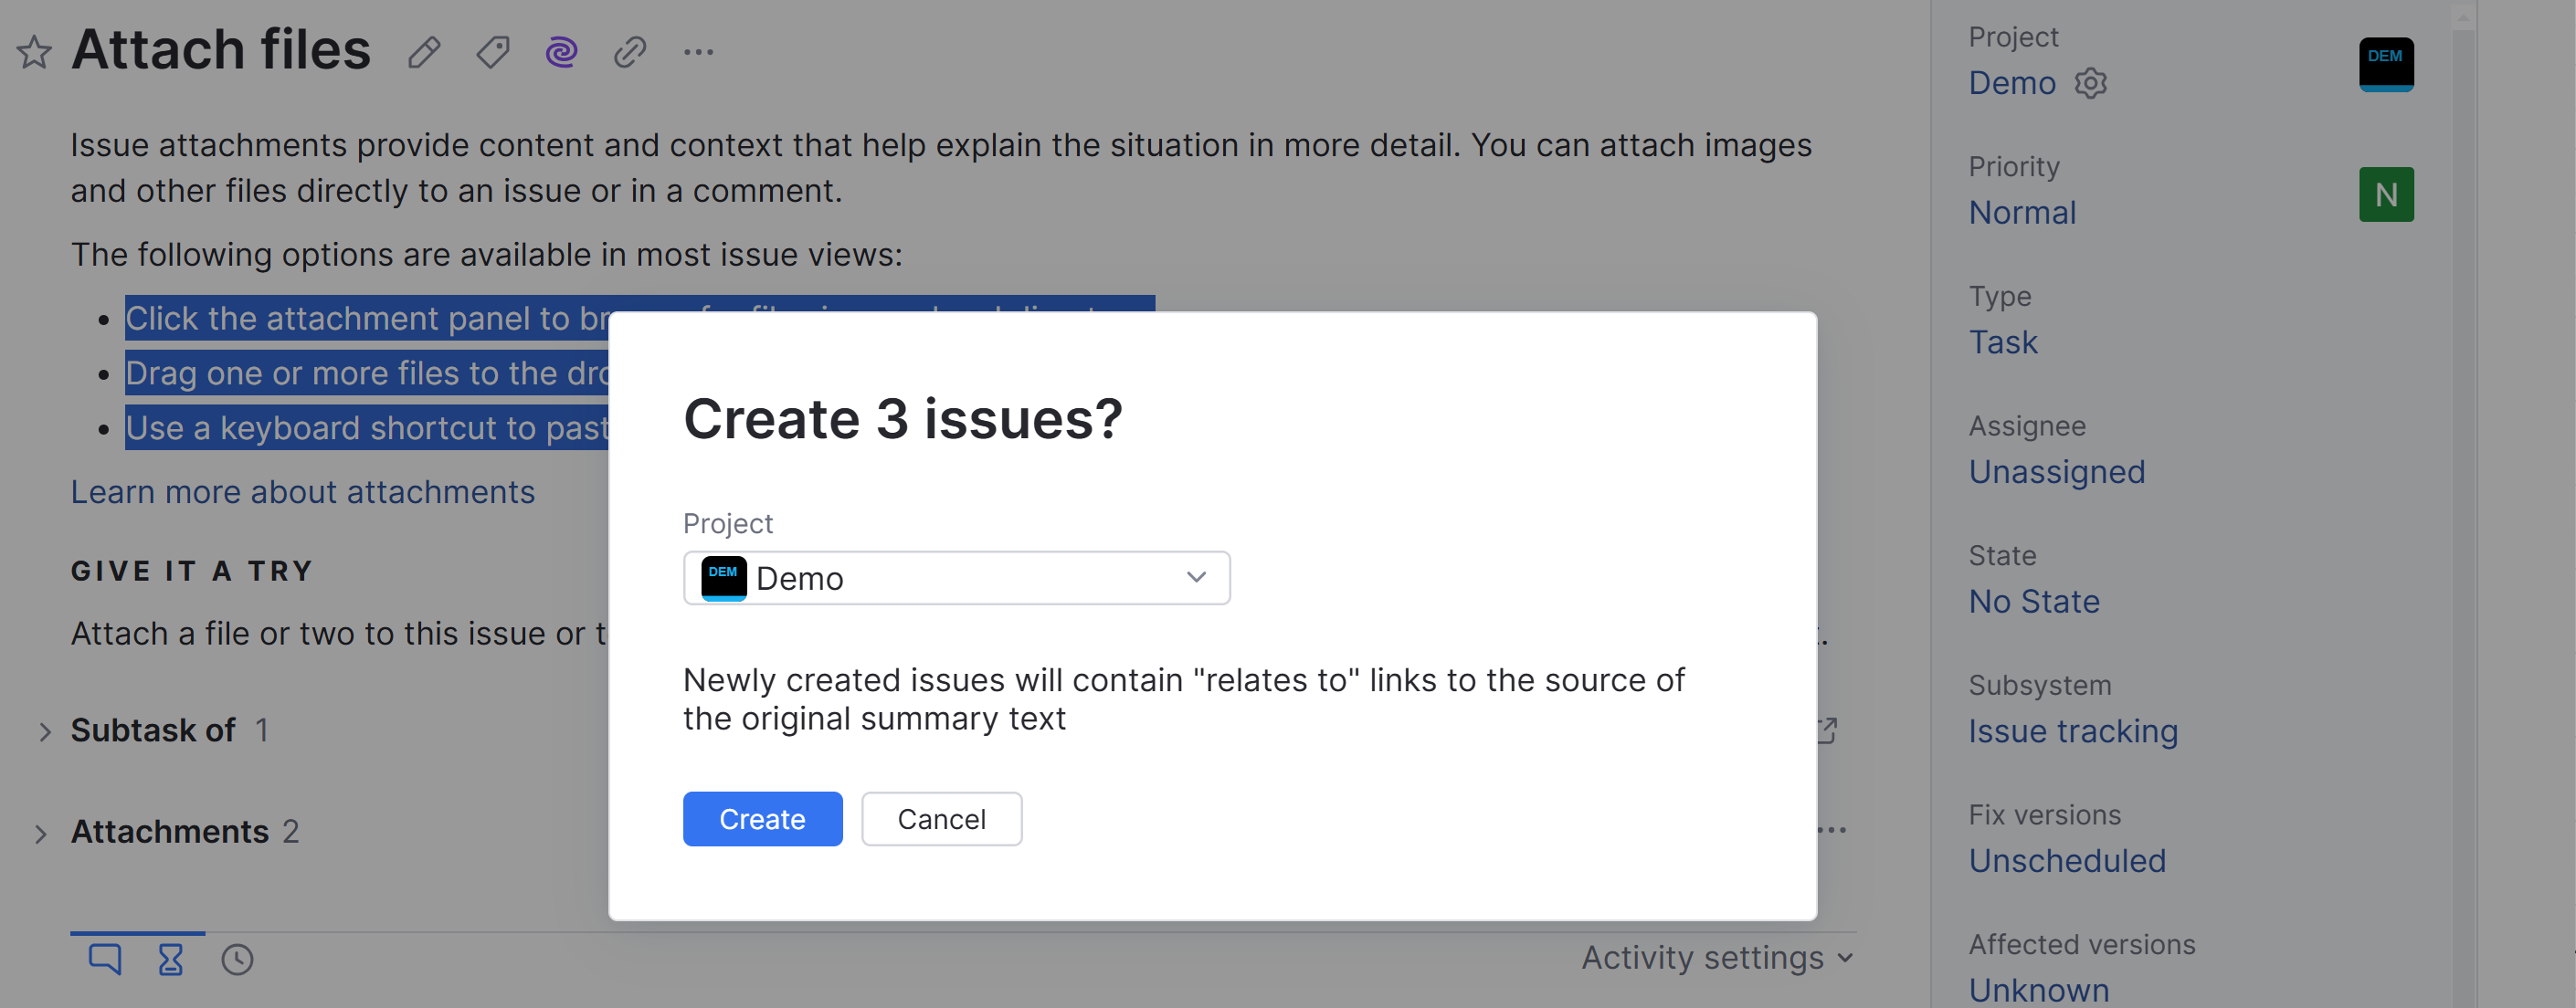Open the attachments options menu
Screen dimensions: 2576x1008
[x=1833, y=831]
